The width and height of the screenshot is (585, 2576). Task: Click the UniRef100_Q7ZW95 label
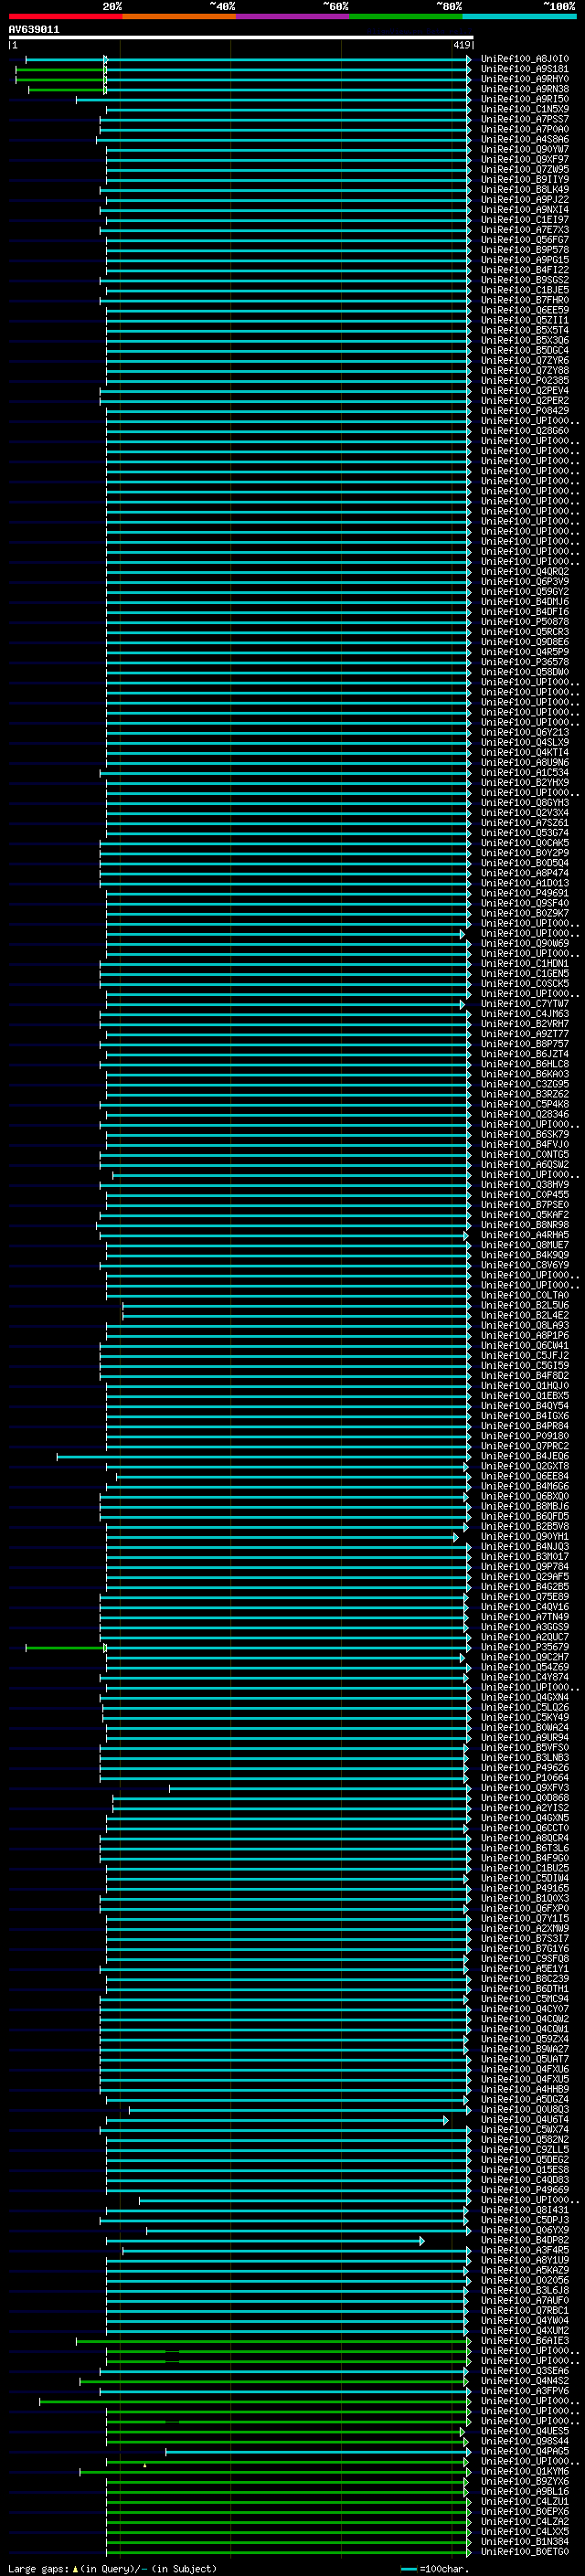tap(525, 169)
